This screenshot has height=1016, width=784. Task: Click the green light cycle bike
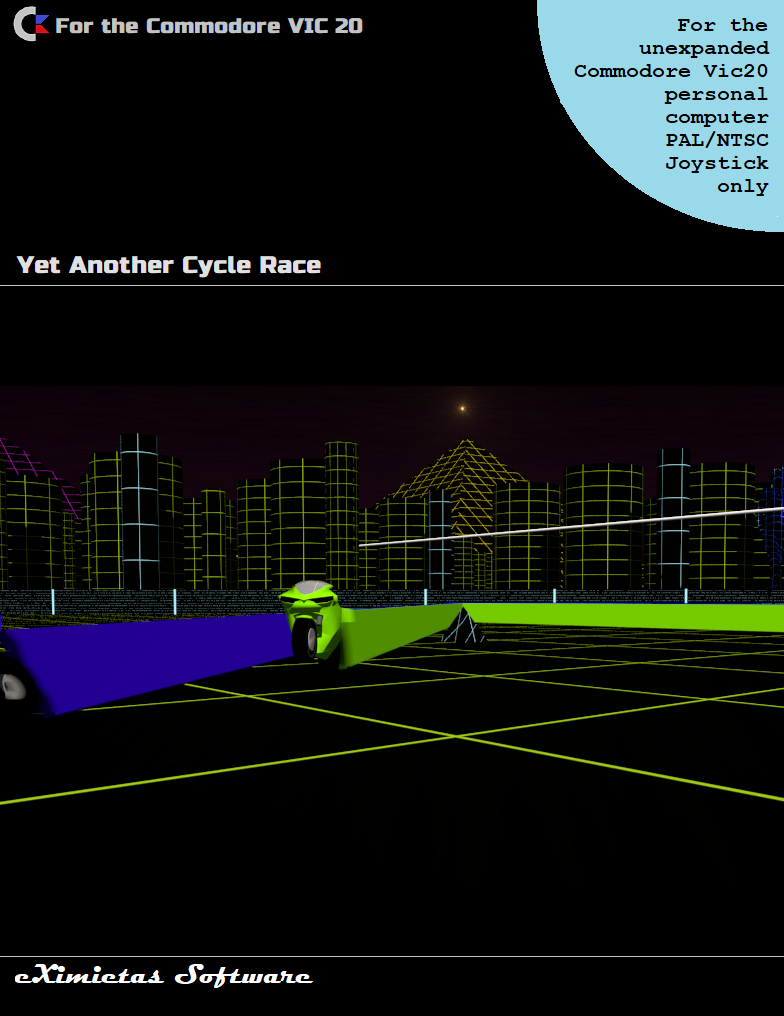[x=312, y=621]
